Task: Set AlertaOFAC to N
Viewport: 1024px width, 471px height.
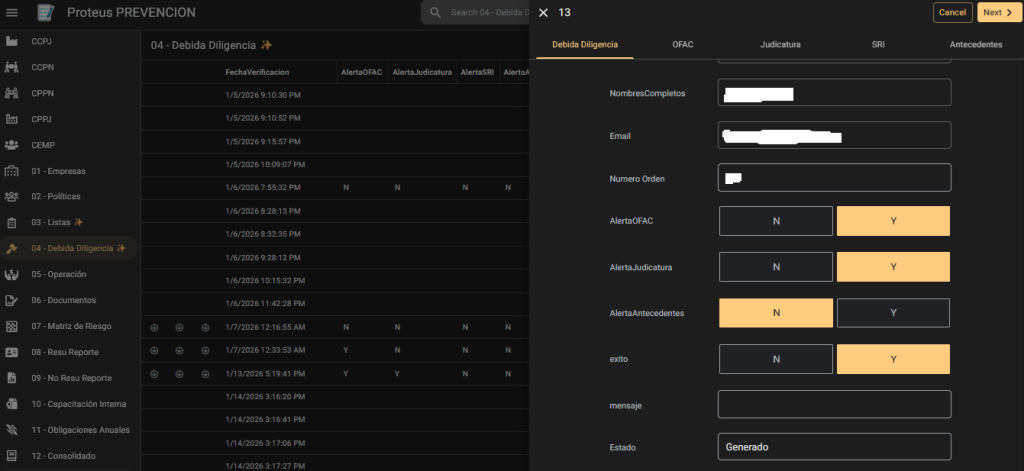Action: coord(775,221)
